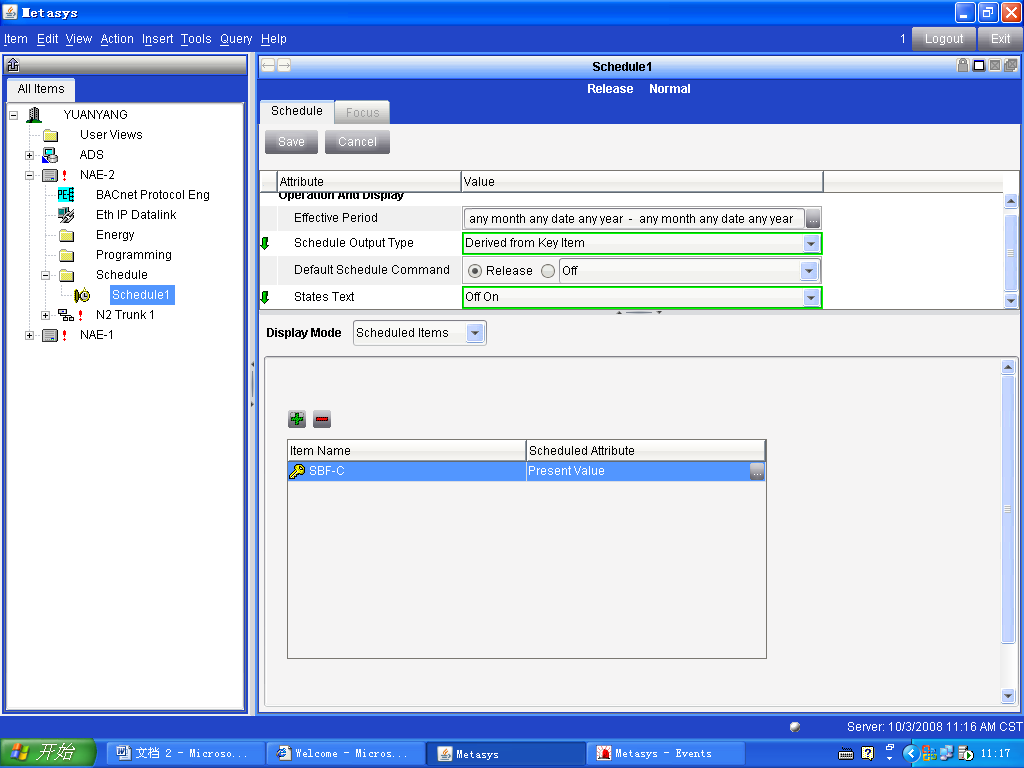Collapse the NAE-2 tree node

[30, 175]
